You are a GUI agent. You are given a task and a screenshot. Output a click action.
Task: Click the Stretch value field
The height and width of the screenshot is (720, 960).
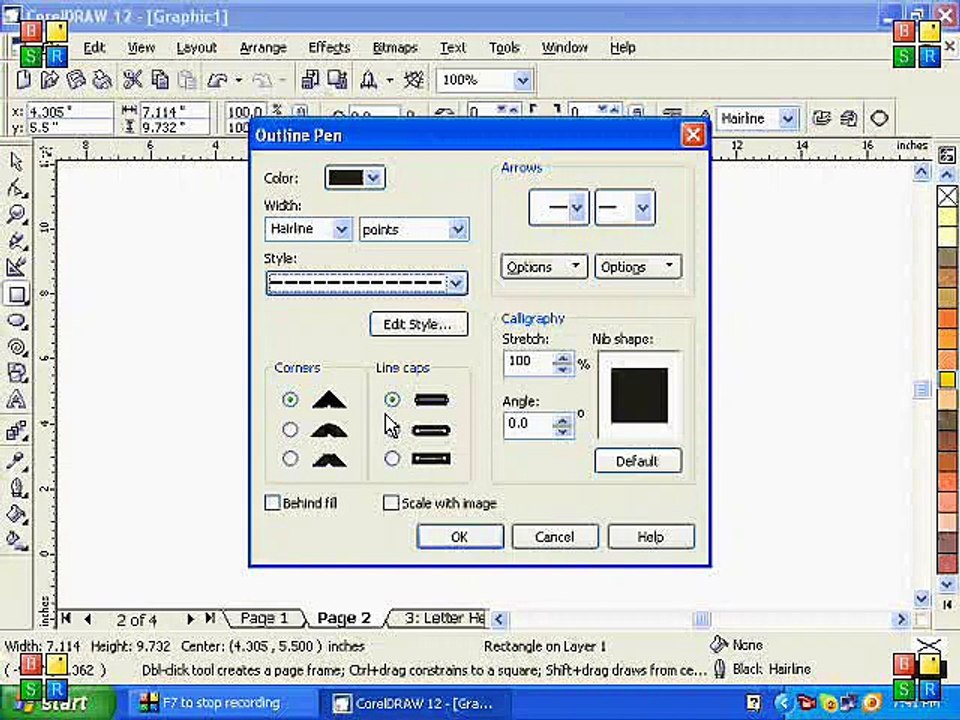tap(528, 362)
